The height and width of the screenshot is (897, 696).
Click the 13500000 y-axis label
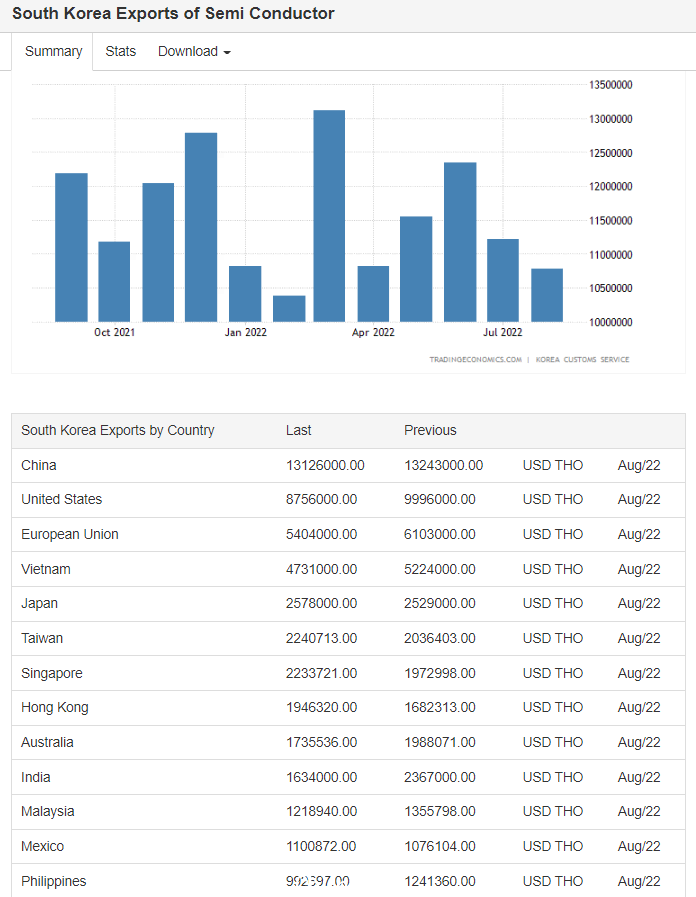pyautogui.click(x=611, y=85)
